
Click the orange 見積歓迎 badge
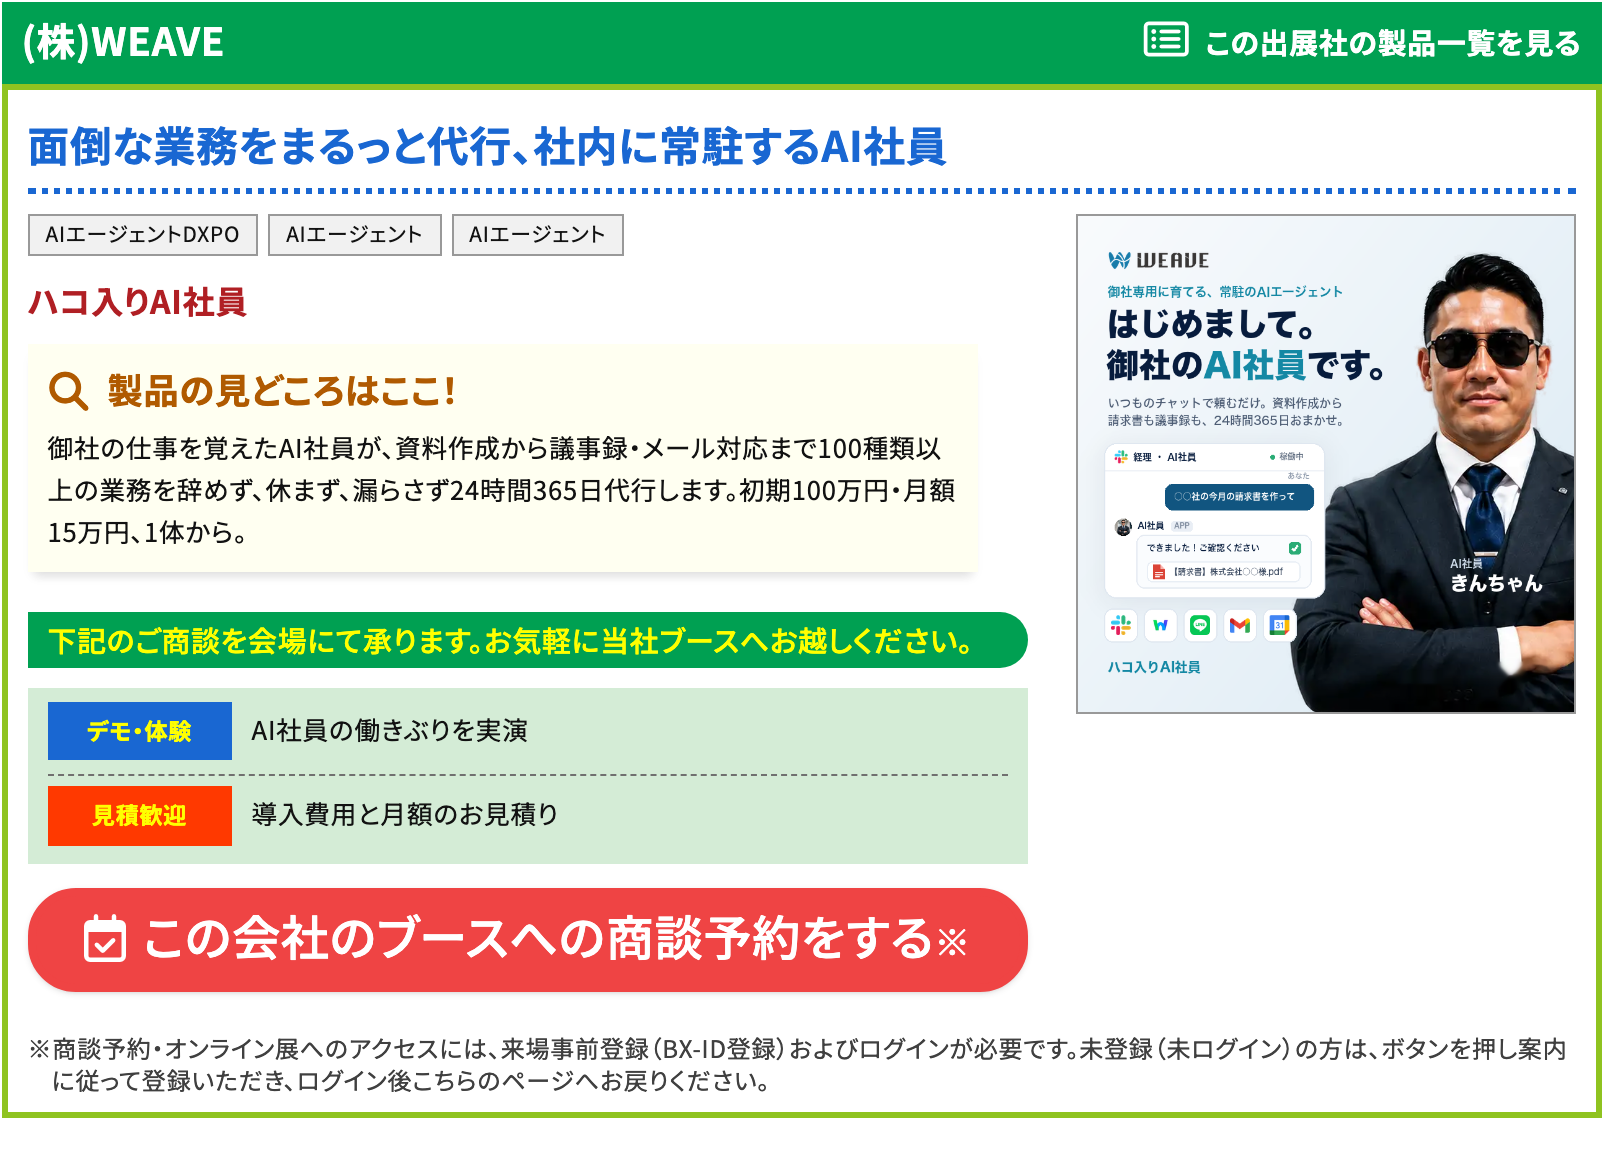(140, 816)
